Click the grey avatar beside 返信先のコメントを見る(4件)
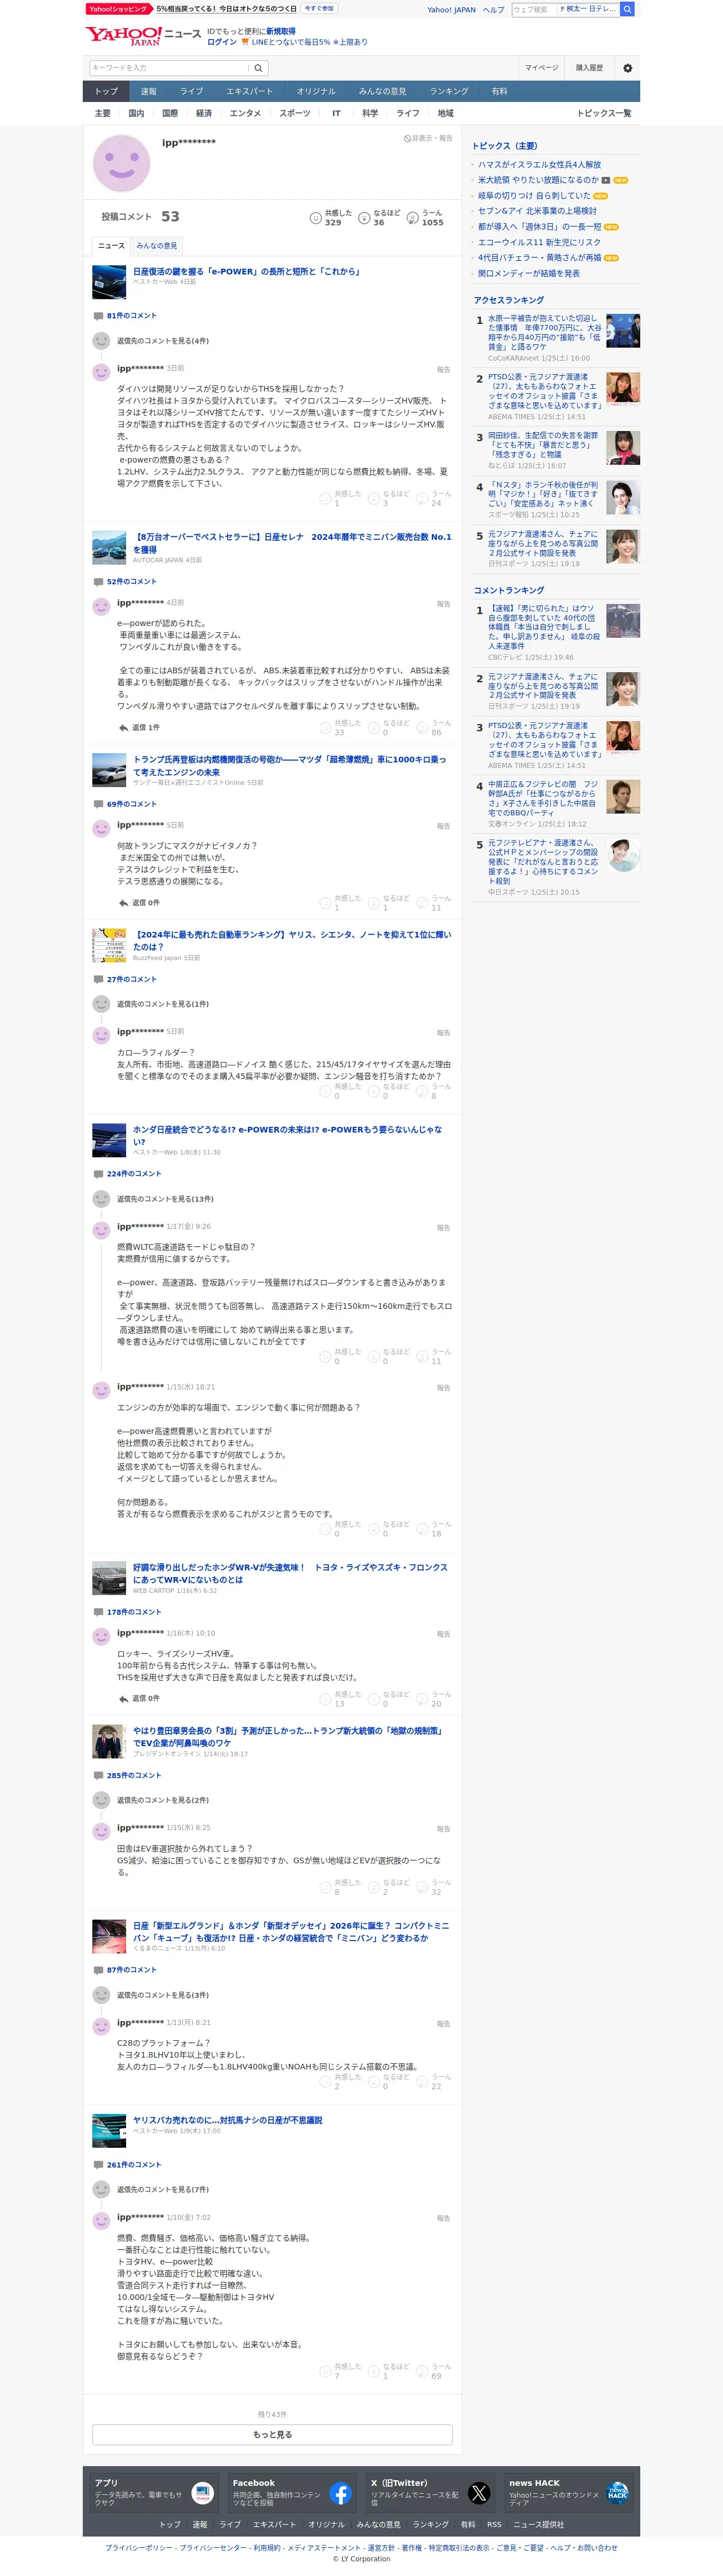The image size is (723, 2576). [101, 341]
